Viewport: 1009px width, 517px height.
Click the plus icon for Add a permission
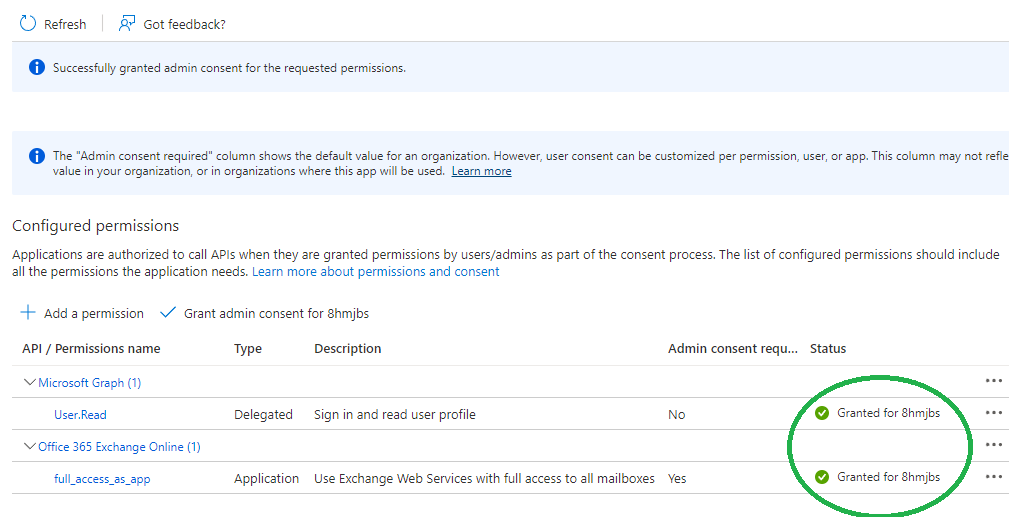[x=28, y=313]
